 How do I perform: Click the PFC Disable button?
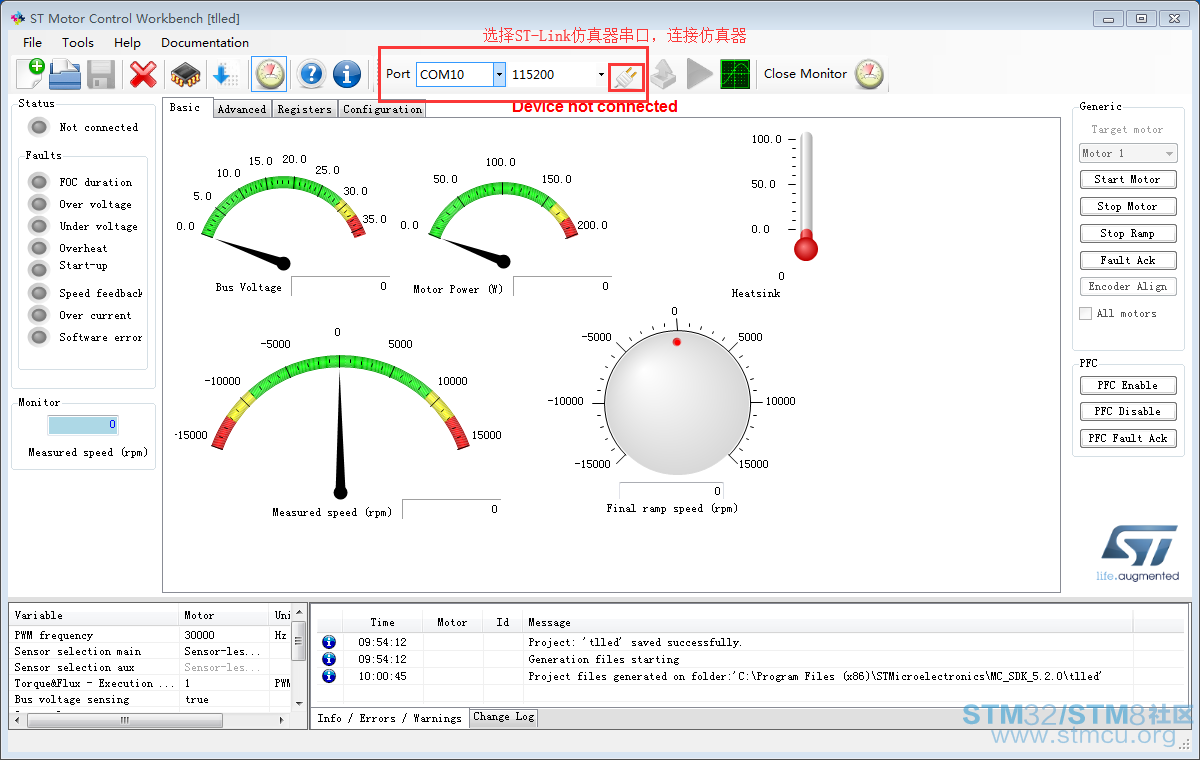click(1128, 411)
